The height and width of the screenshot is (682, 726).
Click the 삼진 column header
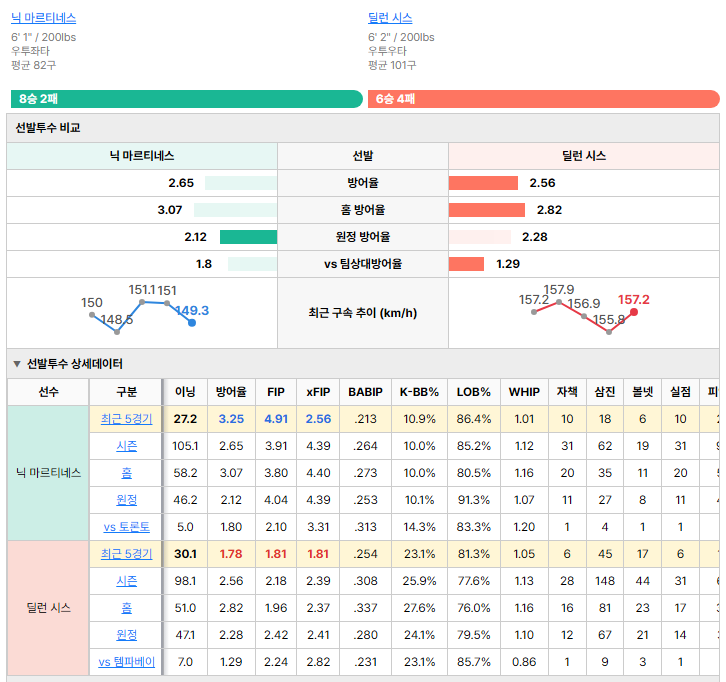605,392
